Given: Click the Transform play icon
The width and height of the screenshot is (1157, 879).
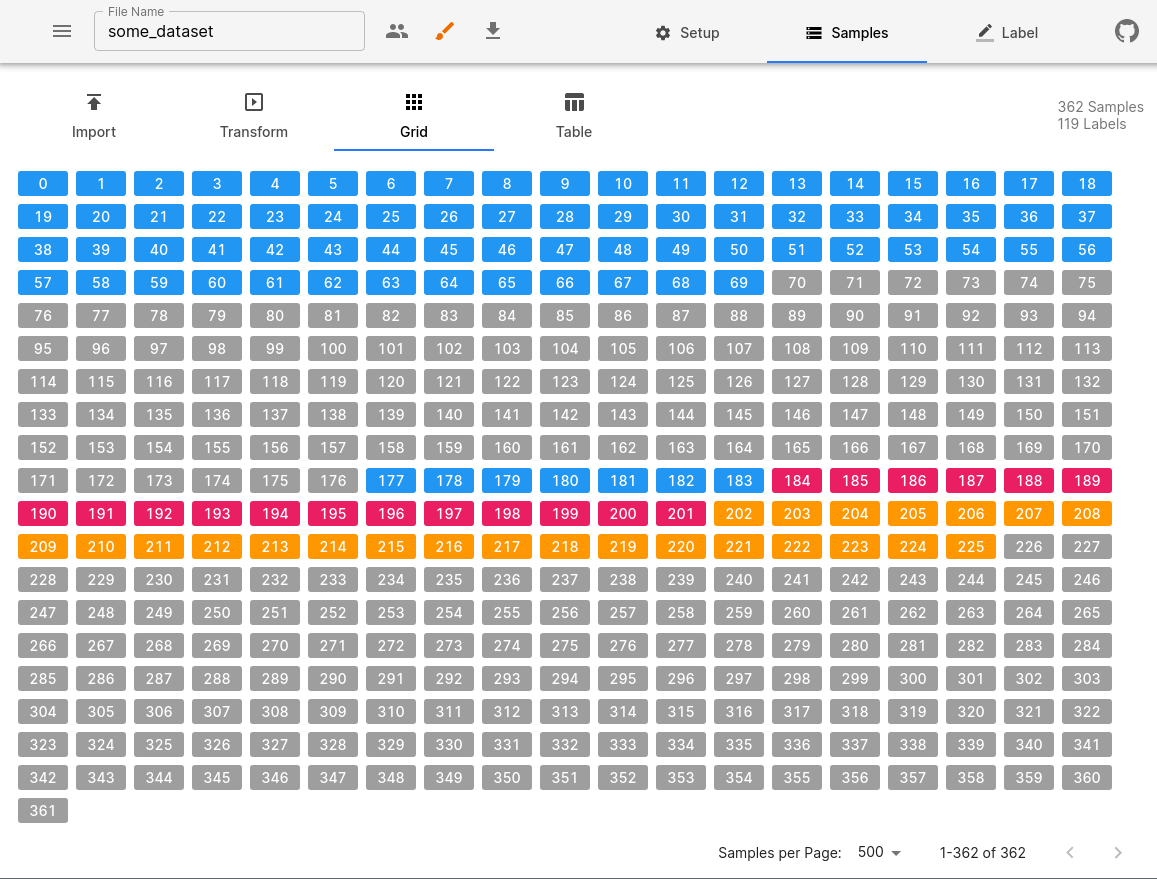Looking at the screenshot, I should [x=254, y=102].
